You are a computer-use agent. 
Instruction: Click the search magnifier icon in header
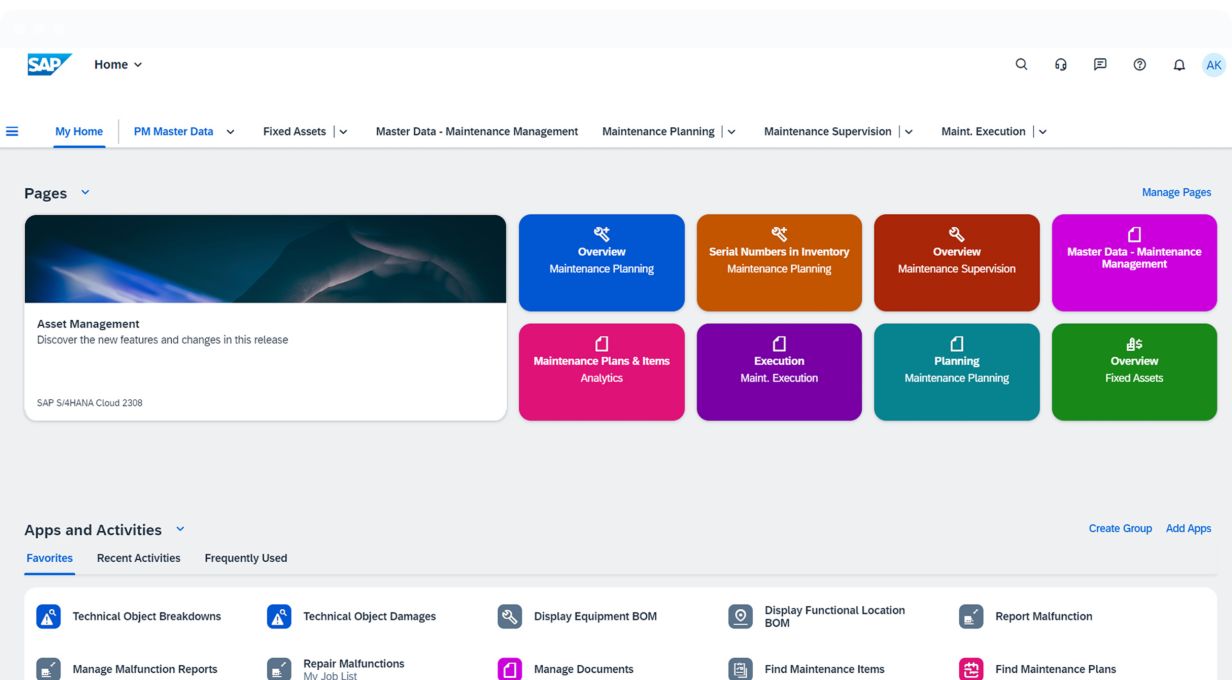pos(1021,64)
